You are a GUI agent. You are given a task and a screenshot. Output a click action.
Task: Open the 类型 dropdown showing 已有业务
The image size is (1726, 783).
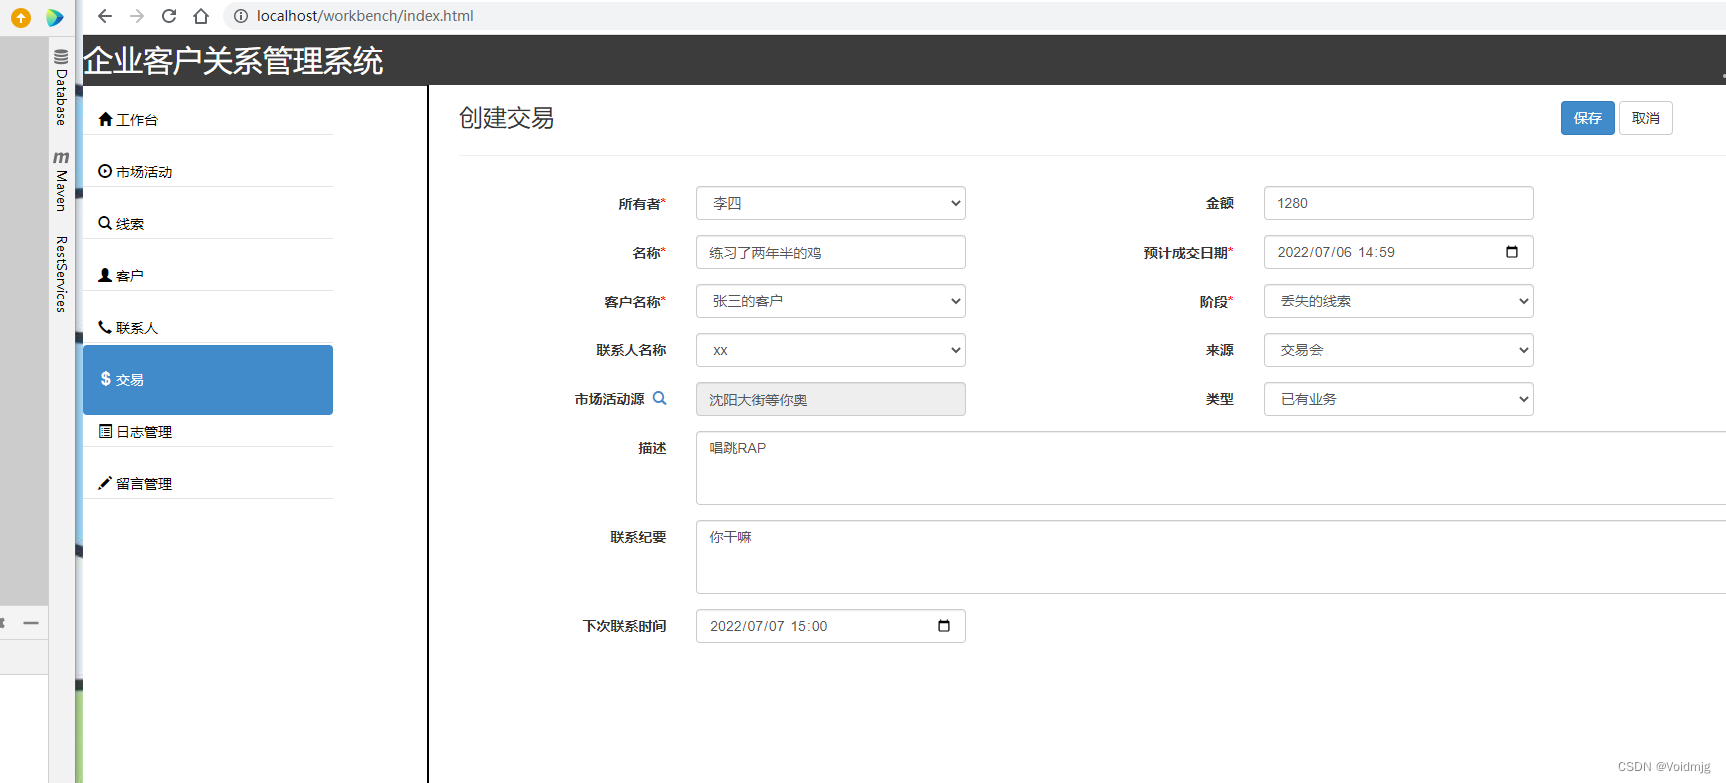pyautogui.click(x=1399, y=399)
